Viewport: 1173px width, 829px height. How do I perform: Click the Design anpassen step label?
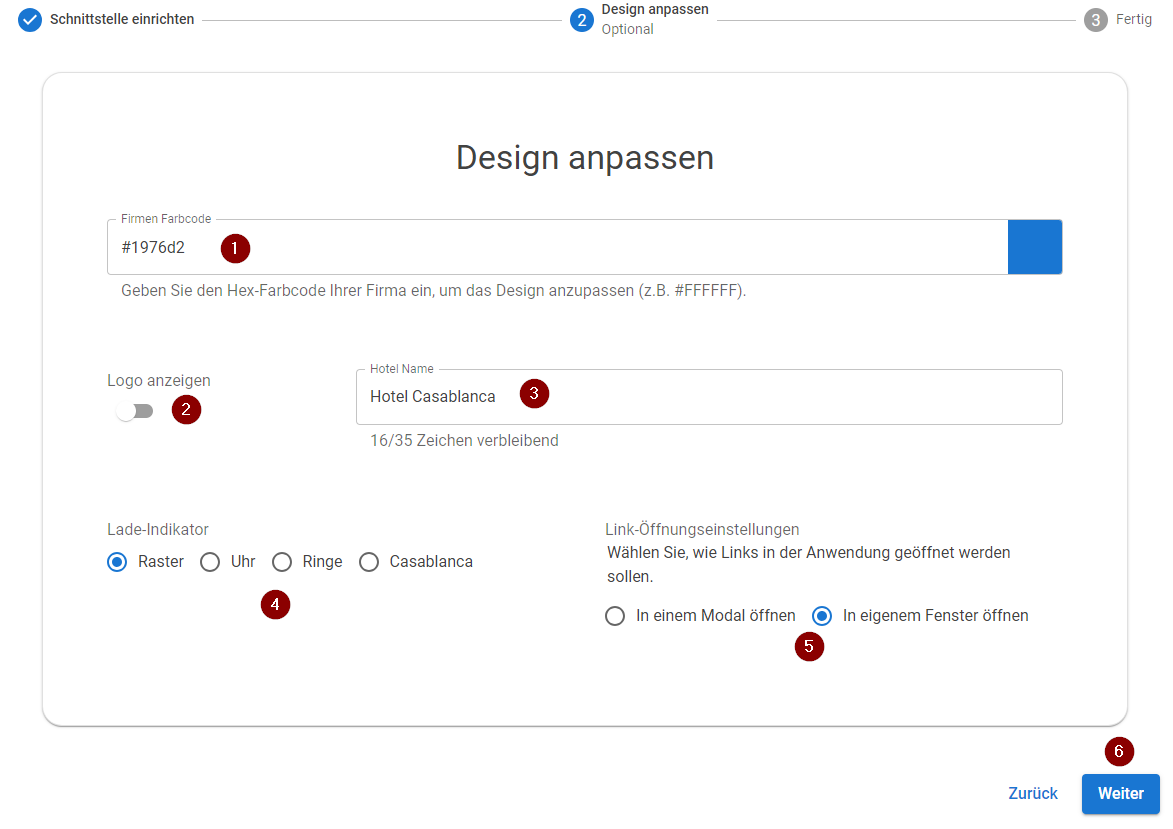pyautogui.click(x=655, y=9)
